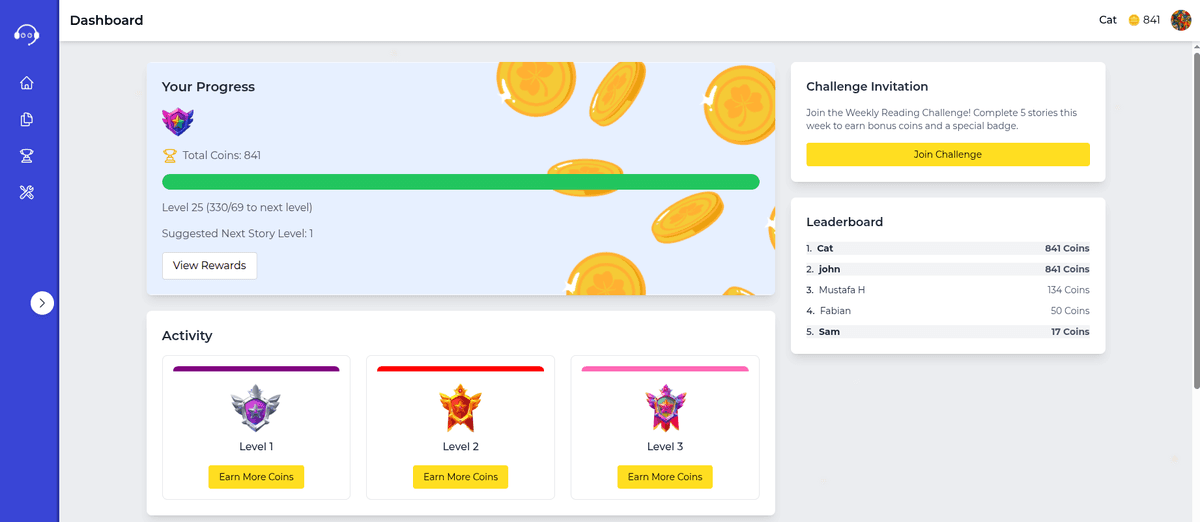1200x522 pixels.
Task: Open the tools icon in sidebar
Action: 27,192
